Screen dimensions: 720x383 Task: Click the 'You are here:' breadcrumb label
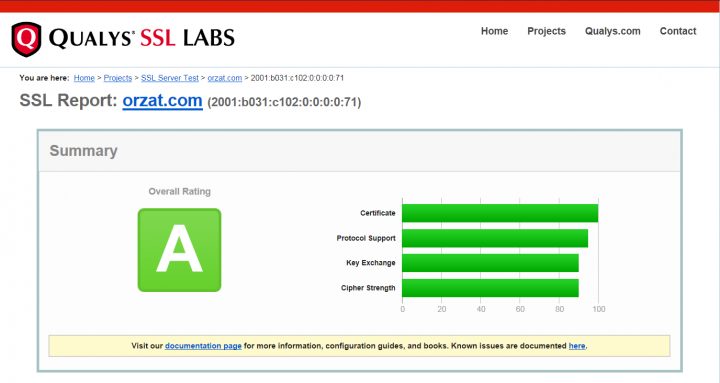click(x=44, y=78)
